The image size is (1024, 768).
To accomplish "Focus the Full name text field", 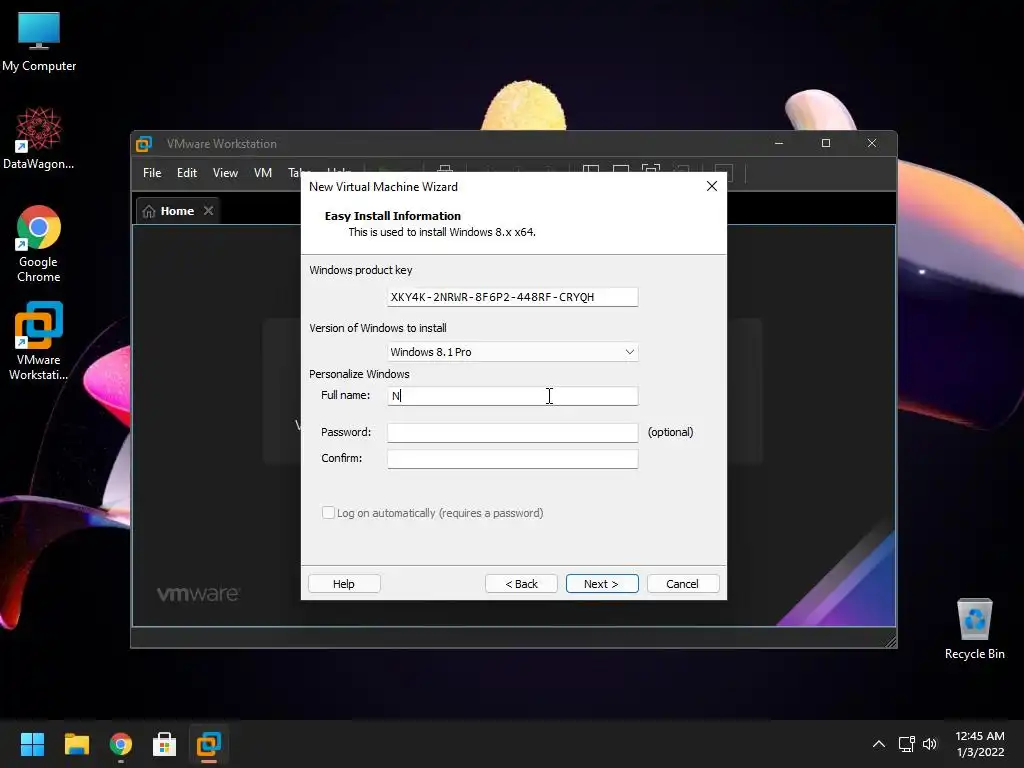I will (x=513, y=396).
